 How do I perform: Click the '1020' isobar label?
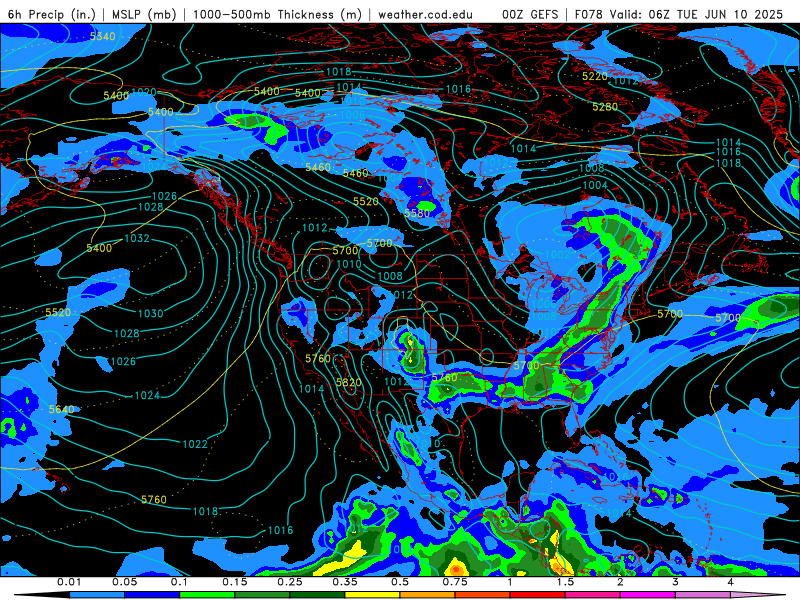click(x=144, y=92)
